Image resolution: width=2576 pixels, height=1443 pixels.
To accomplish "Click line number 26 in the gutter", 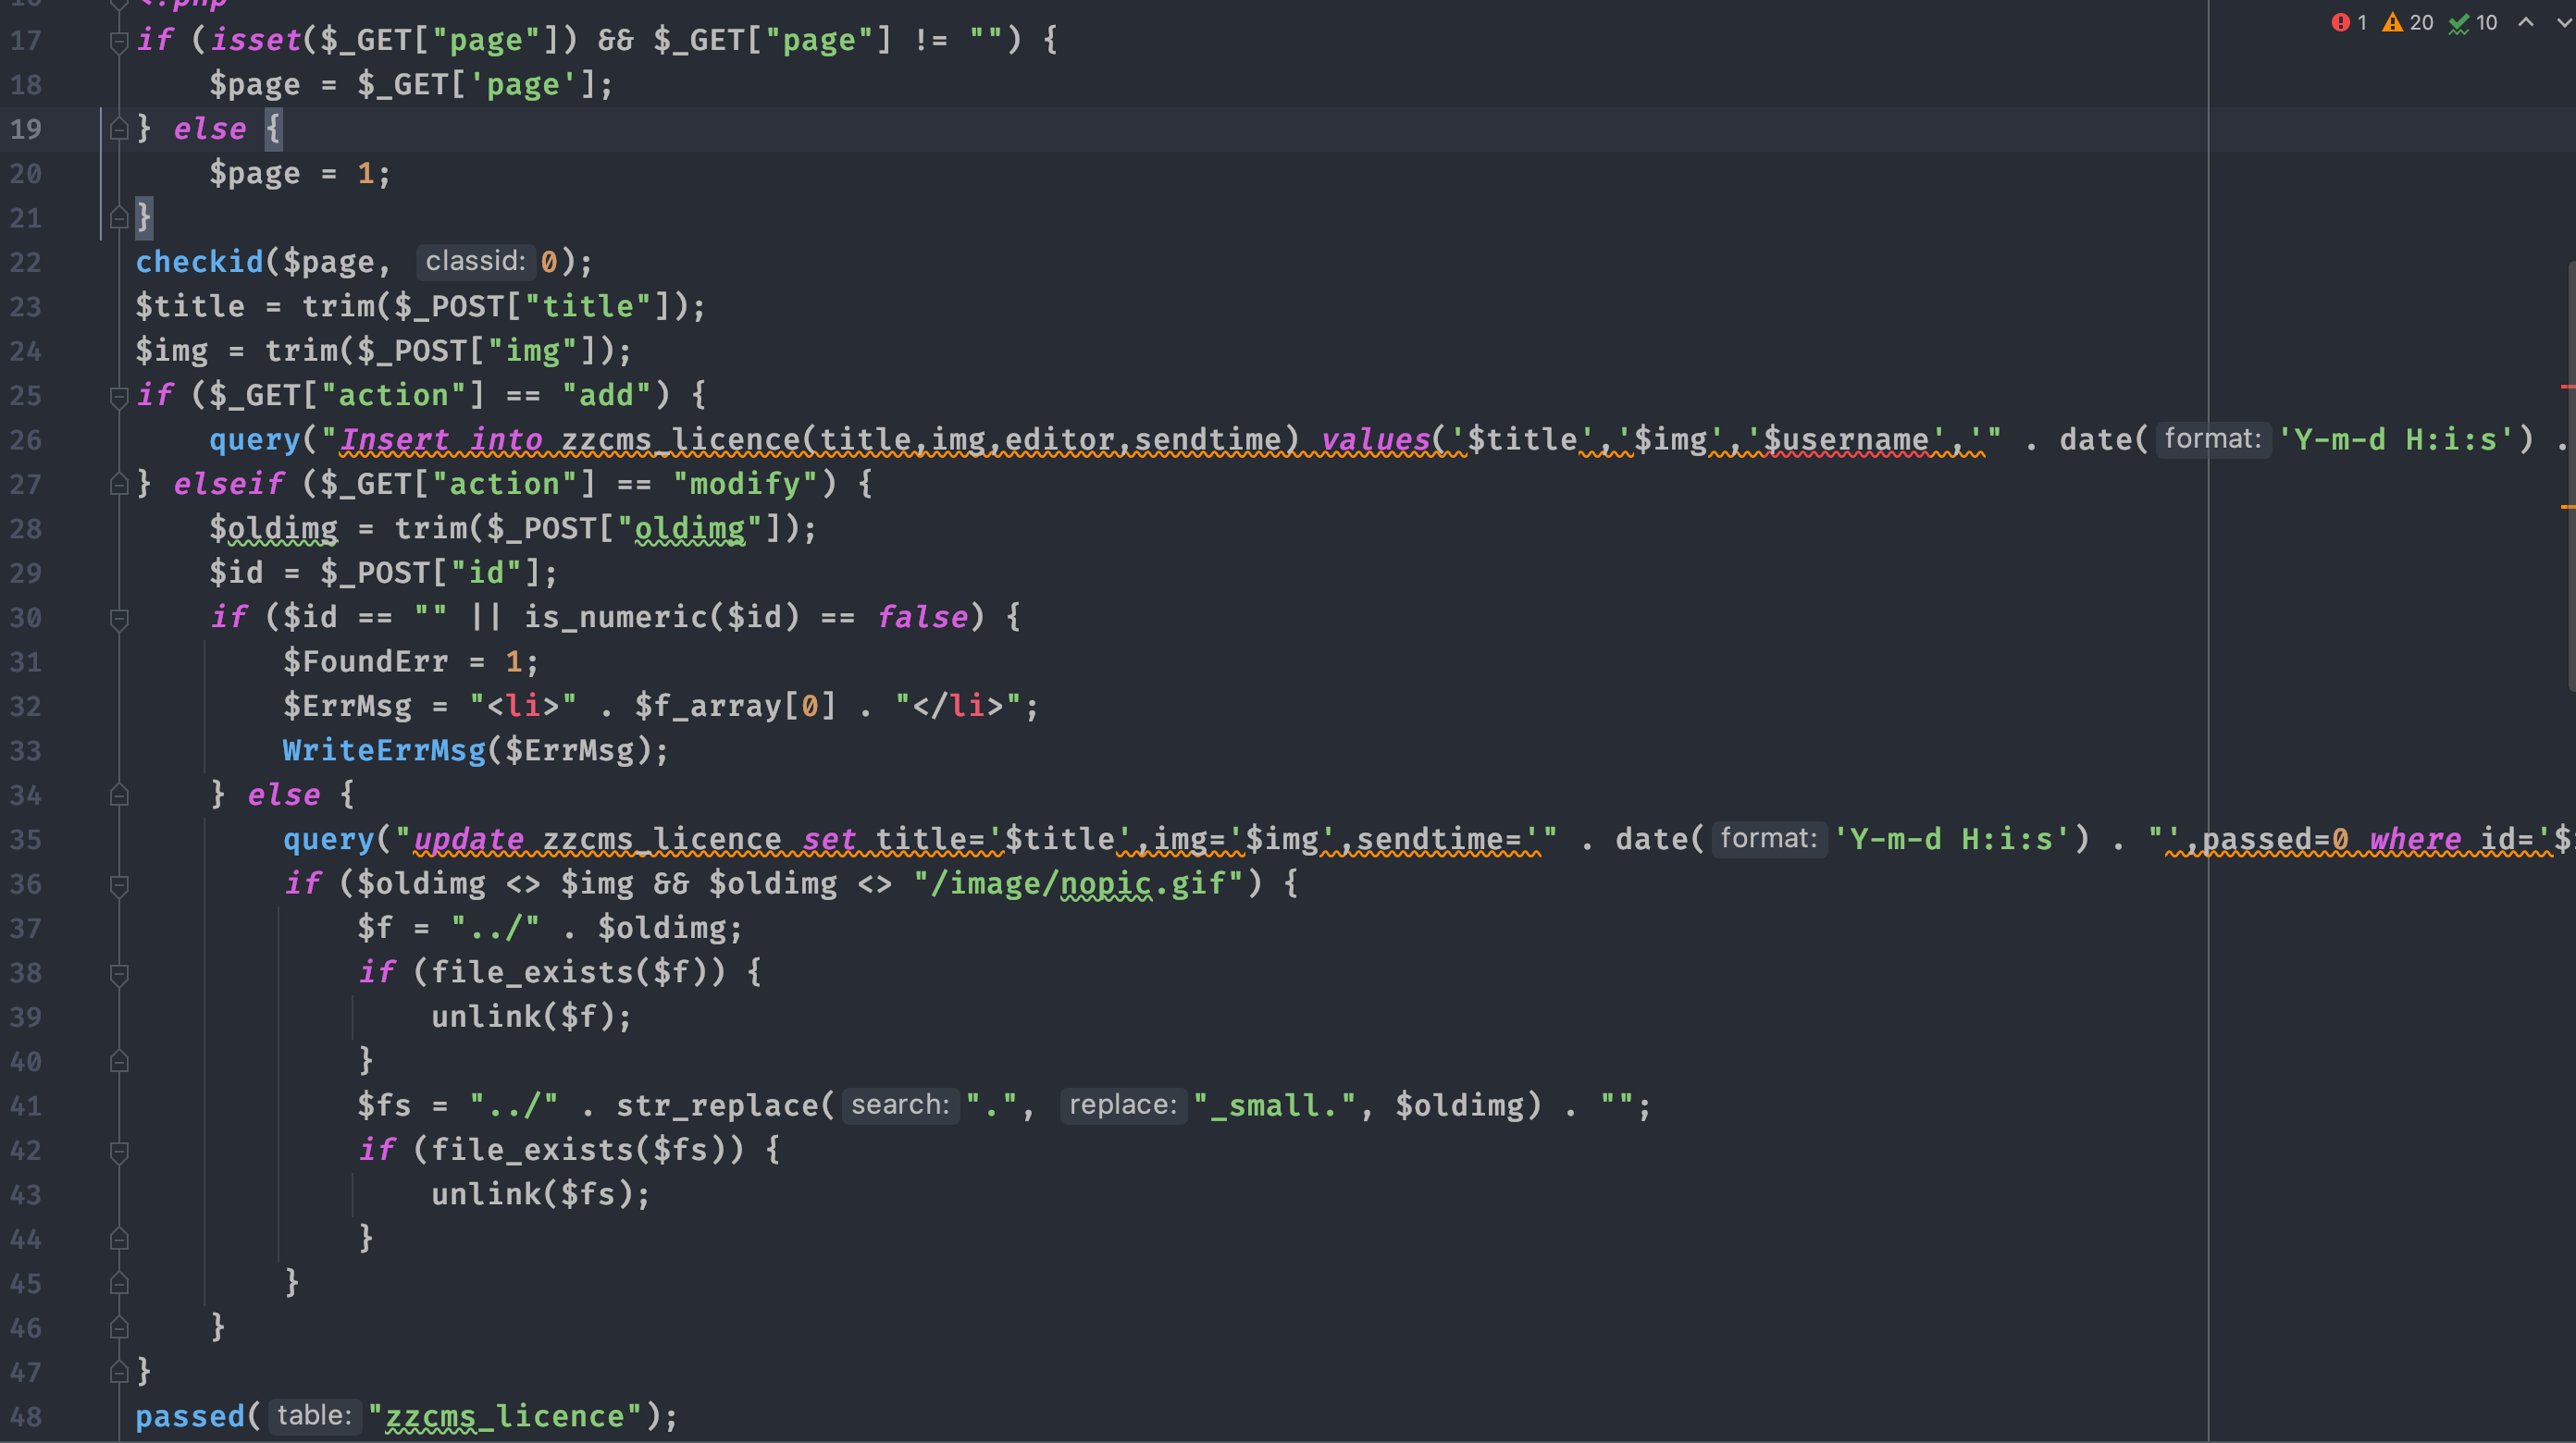I will [x=26, y=440].
